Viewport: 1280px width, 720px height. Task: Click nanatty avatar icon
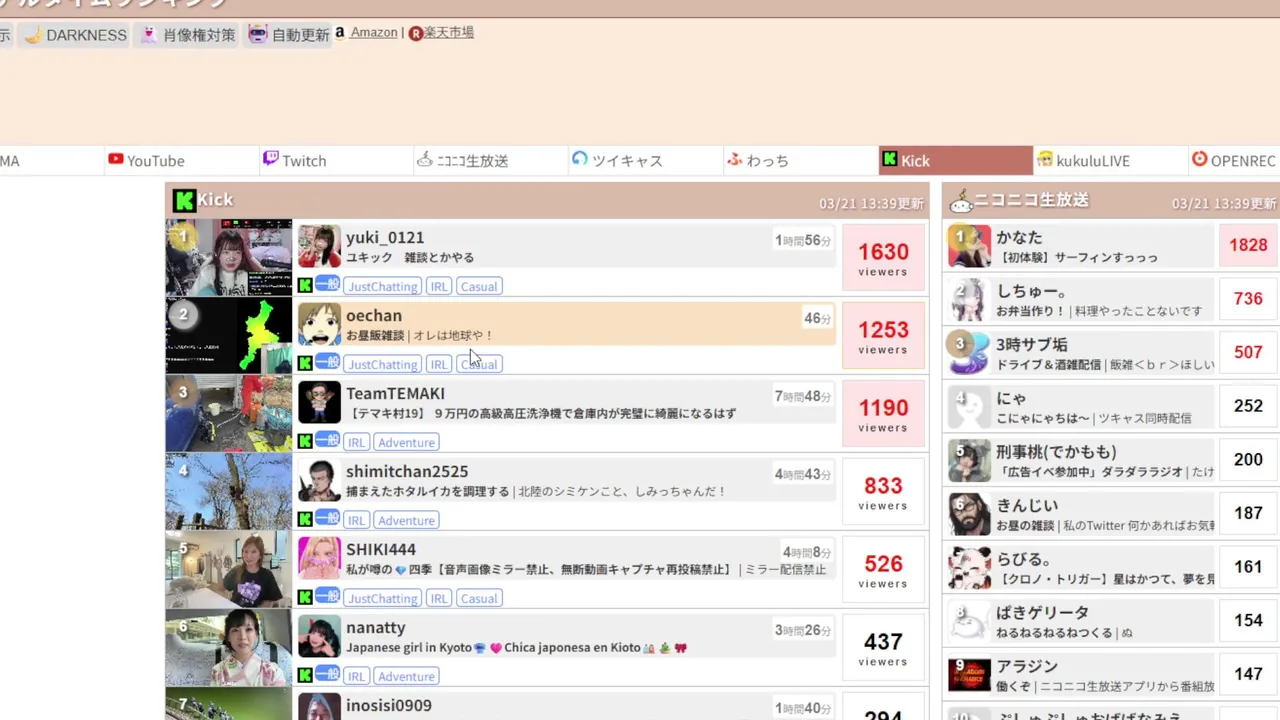[319, 636]
